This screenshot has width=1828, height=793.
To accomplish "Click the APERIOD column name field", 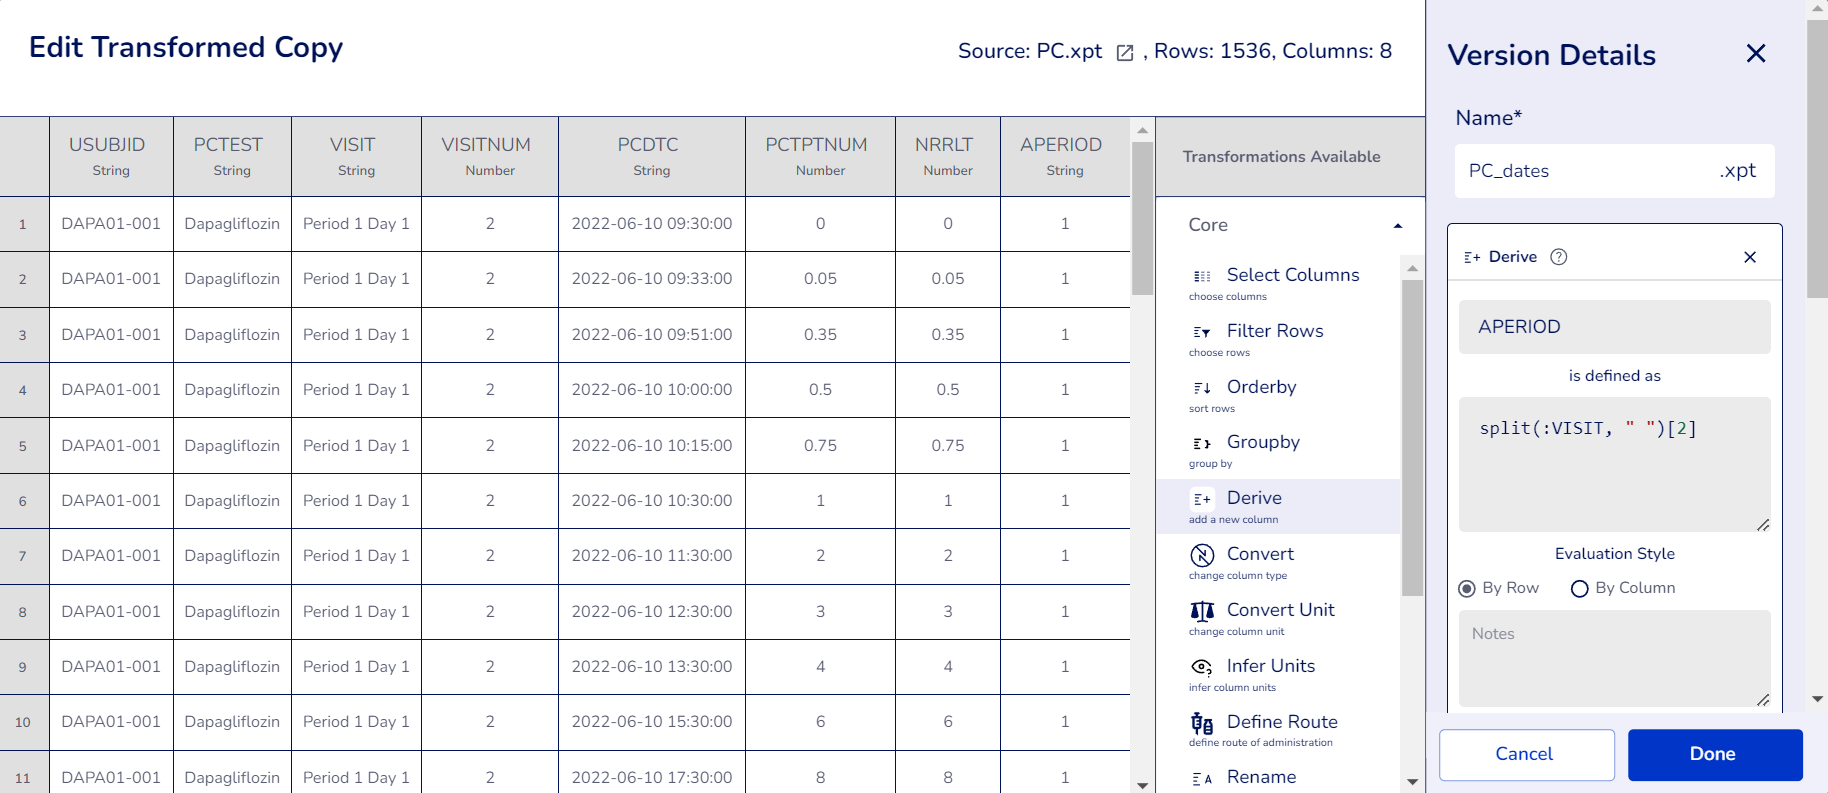I will tap(1614, 327).
